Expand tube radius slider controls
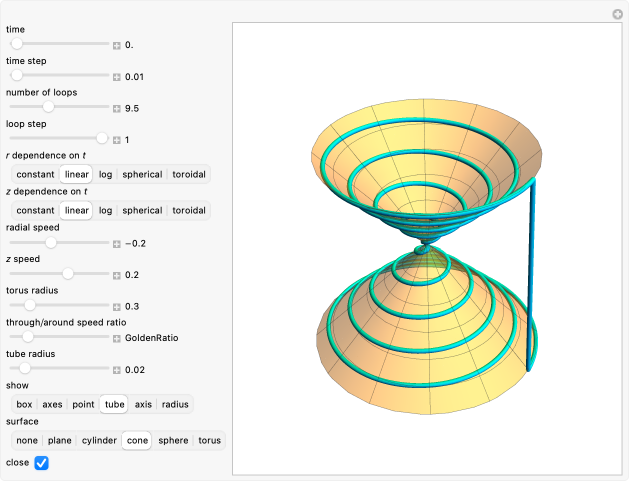Screen dimensions: 629x482 coord(117,369)
